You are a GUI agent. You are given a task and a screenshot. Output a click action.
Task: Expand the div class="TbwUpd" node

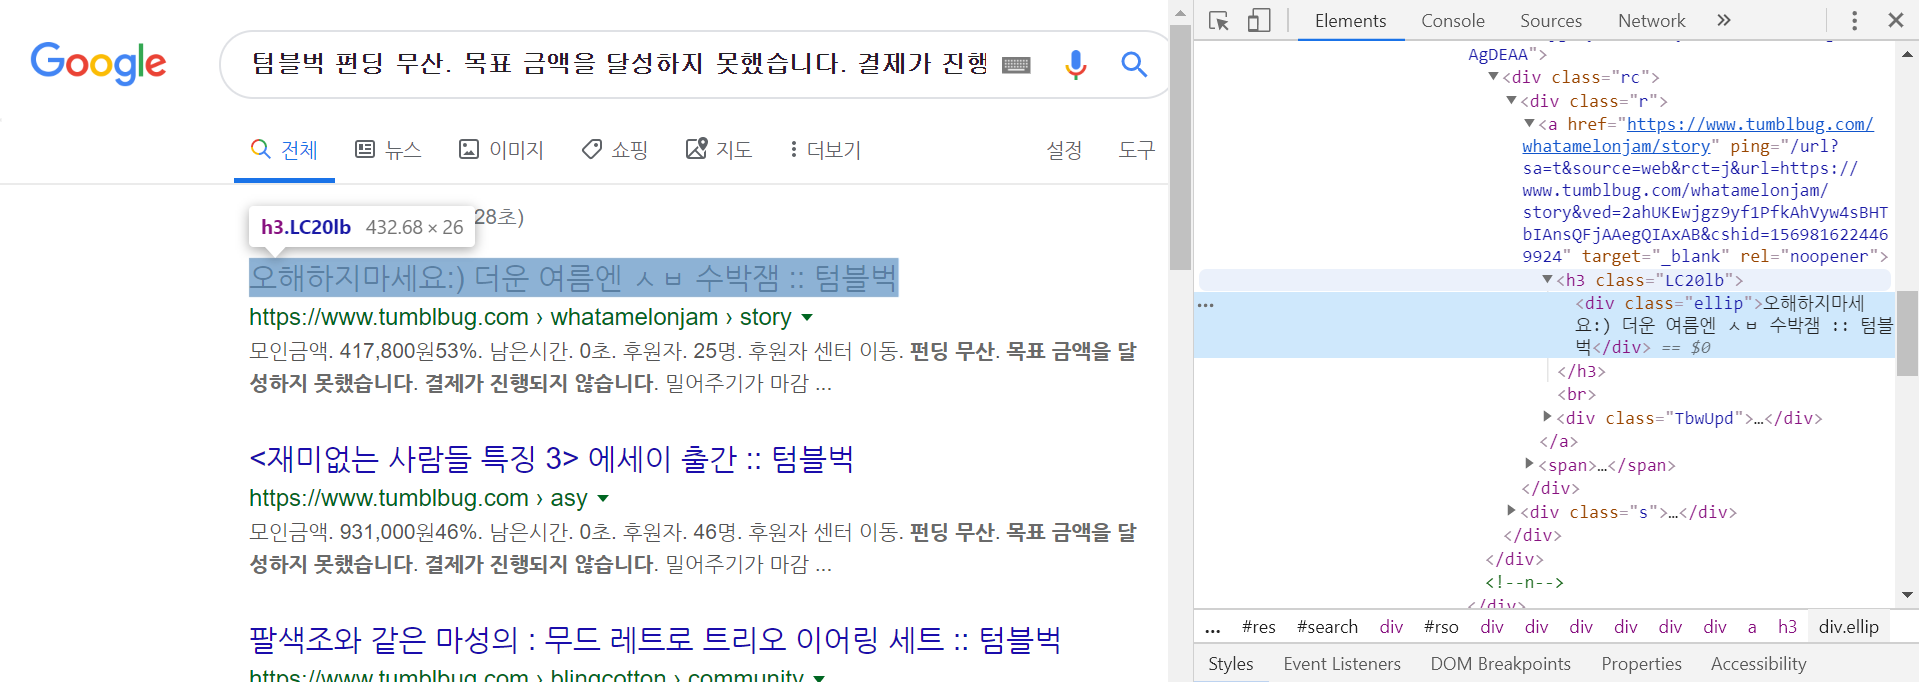(x=1547, y=417)
